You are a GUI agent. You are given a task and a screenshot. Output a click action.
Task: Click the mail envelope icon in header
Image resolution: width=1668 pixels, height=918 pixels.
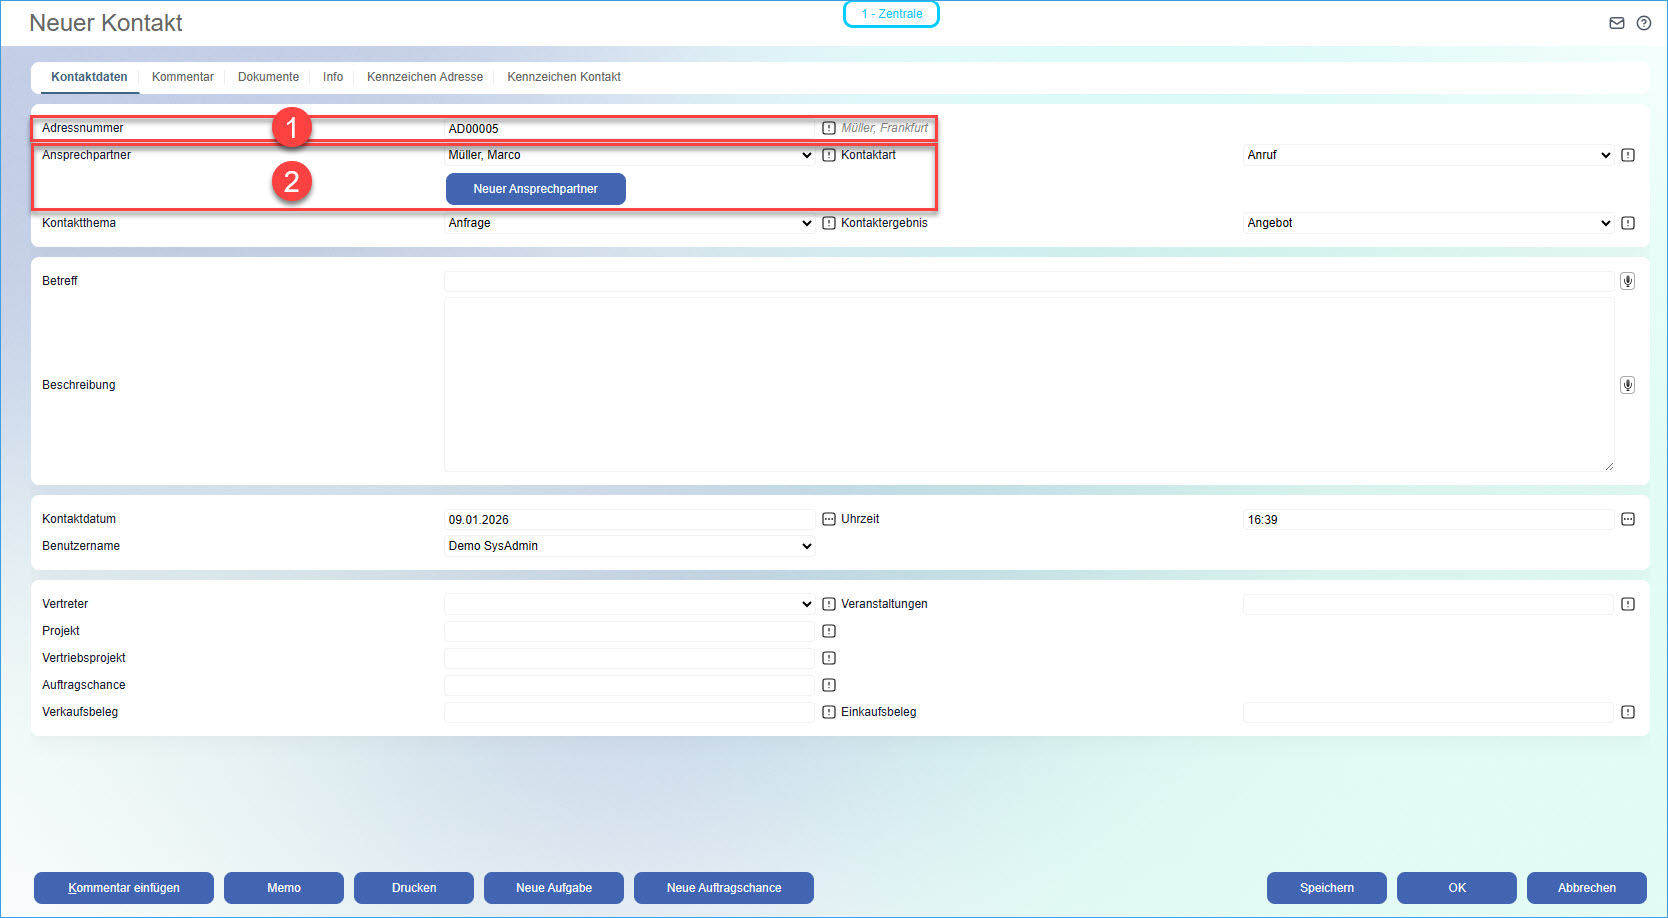pos(1616,23)
